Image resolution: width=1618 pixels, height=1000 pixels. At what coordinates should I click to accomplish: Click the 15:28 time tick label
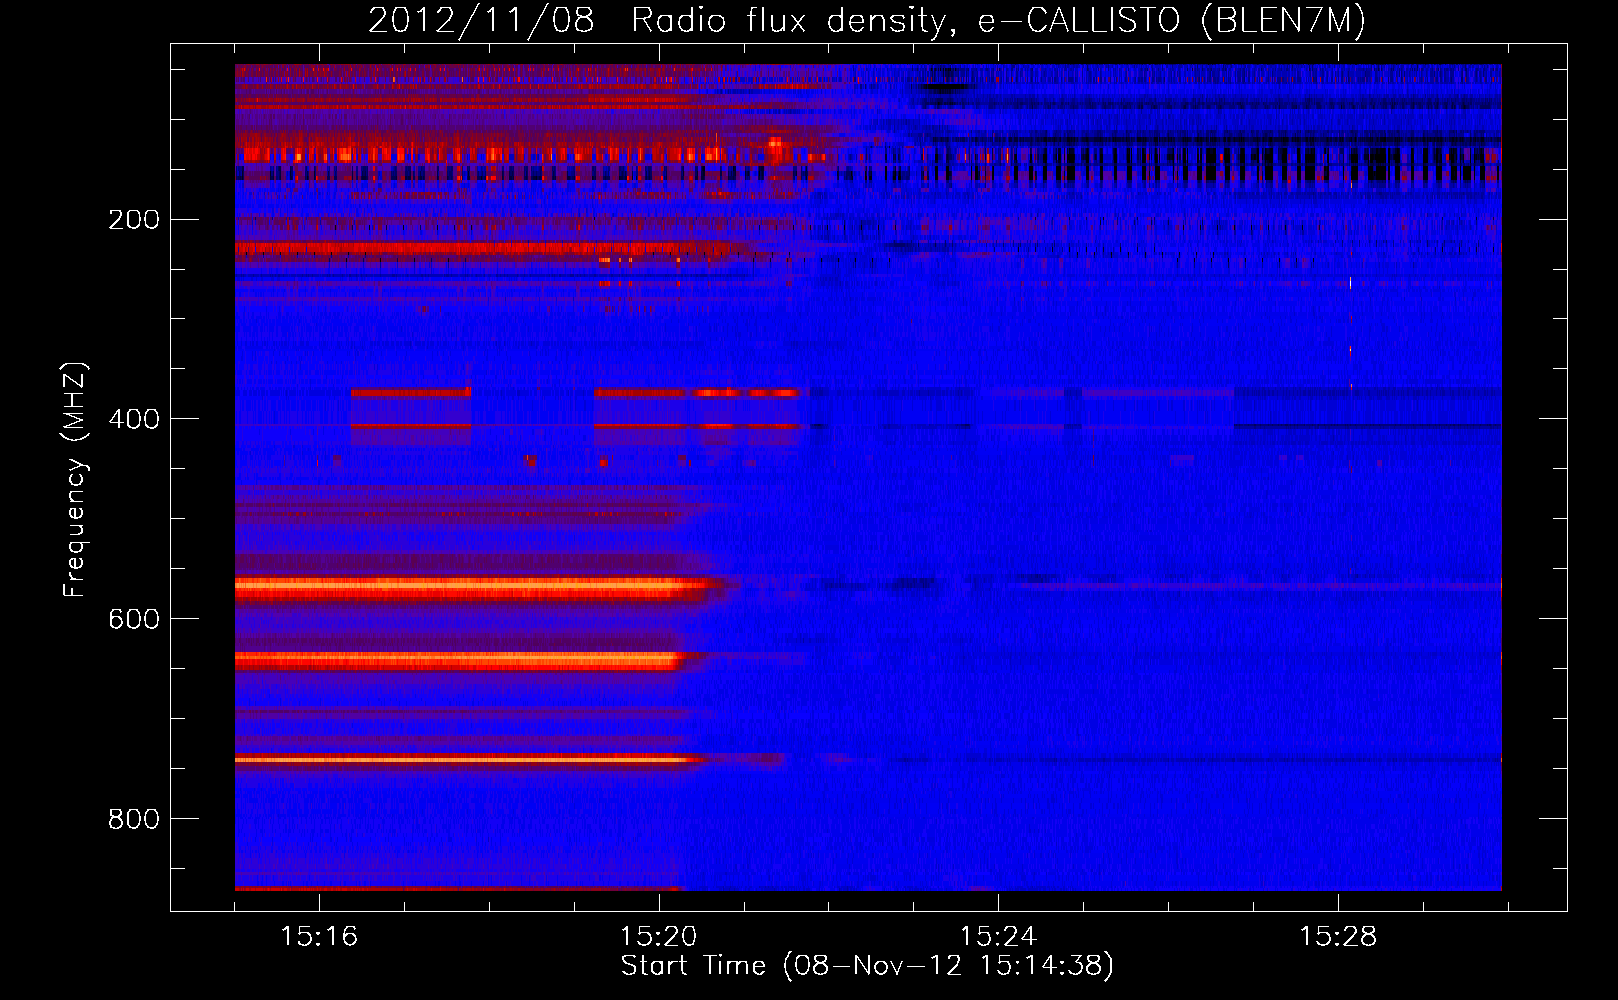point(1338,936)
